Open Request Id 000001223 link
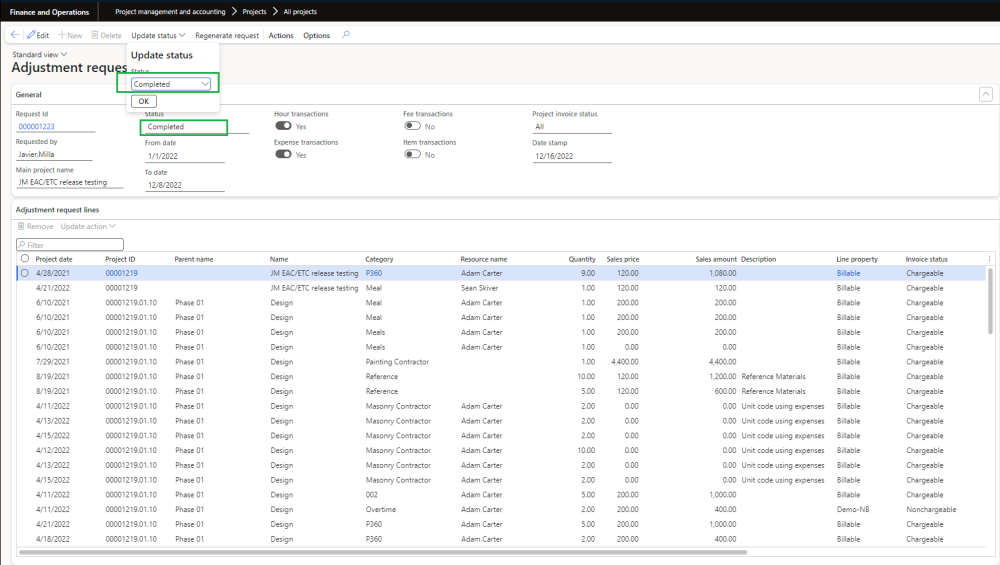 click(x=37, y=127)
